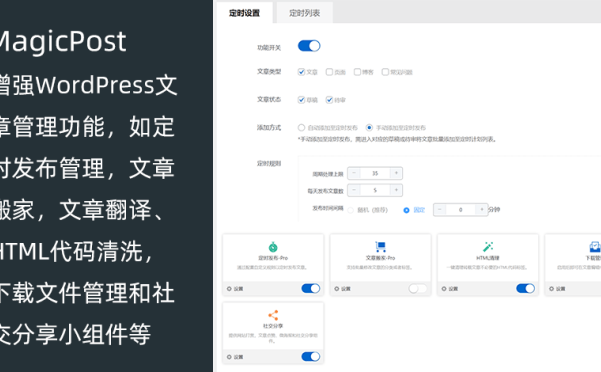The width and height of the screenshot is (601, 372).
Task: Click the 文章搬家-Pro card title
Action: coord(380,258)
